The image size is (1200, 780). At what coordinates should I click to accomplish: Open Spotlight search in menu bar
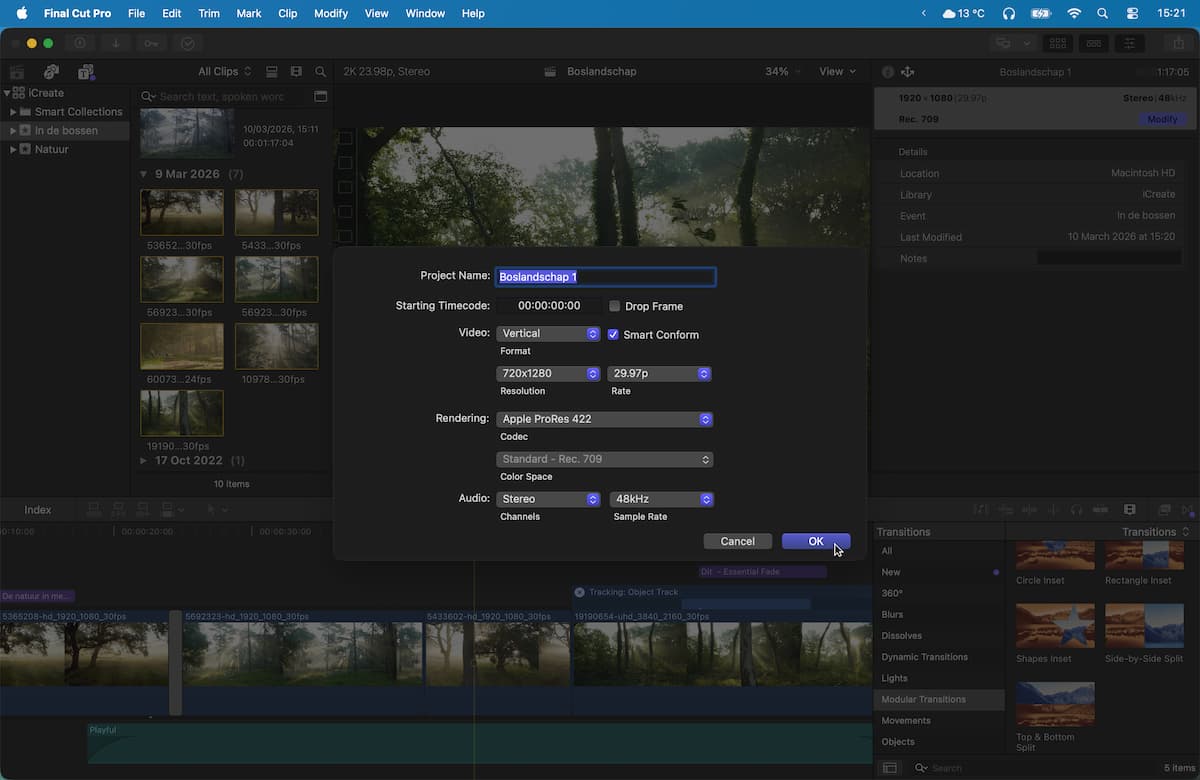(1103, 13)
